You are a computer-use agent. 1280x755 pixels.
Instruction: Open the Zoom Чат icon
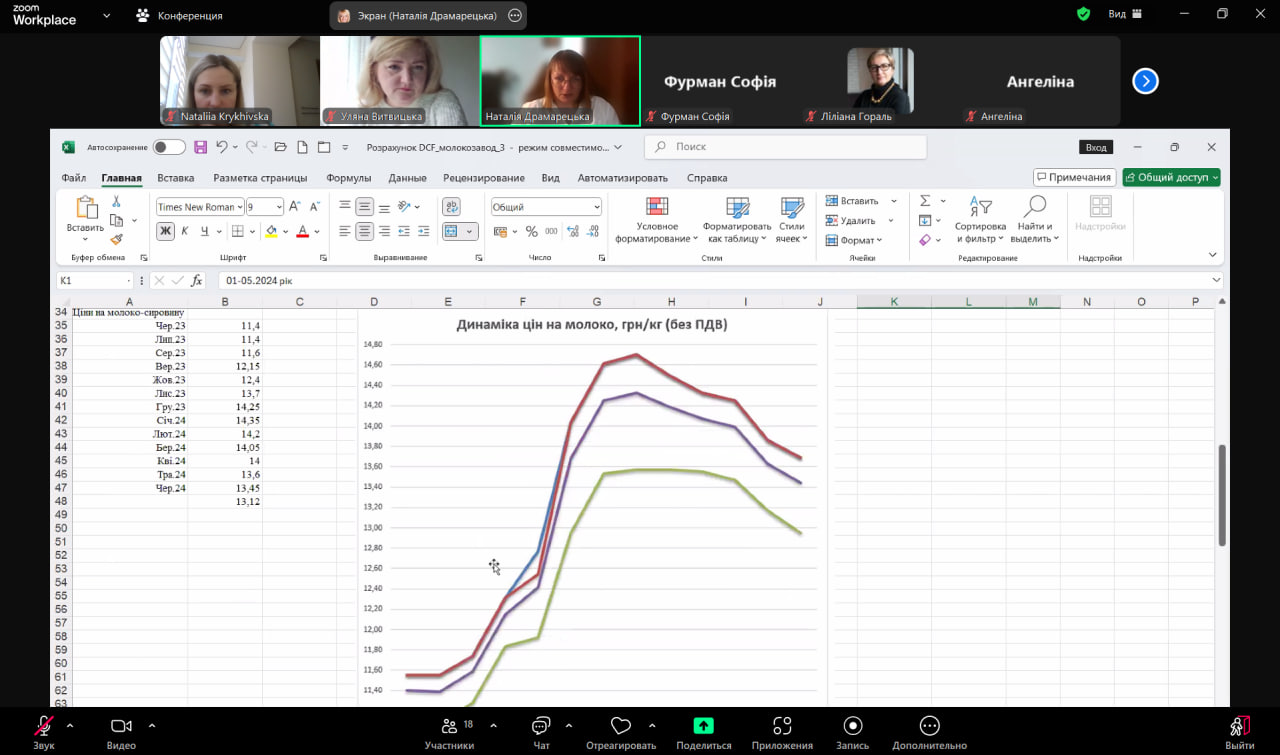pyautogui.click(x=541, y=726)
